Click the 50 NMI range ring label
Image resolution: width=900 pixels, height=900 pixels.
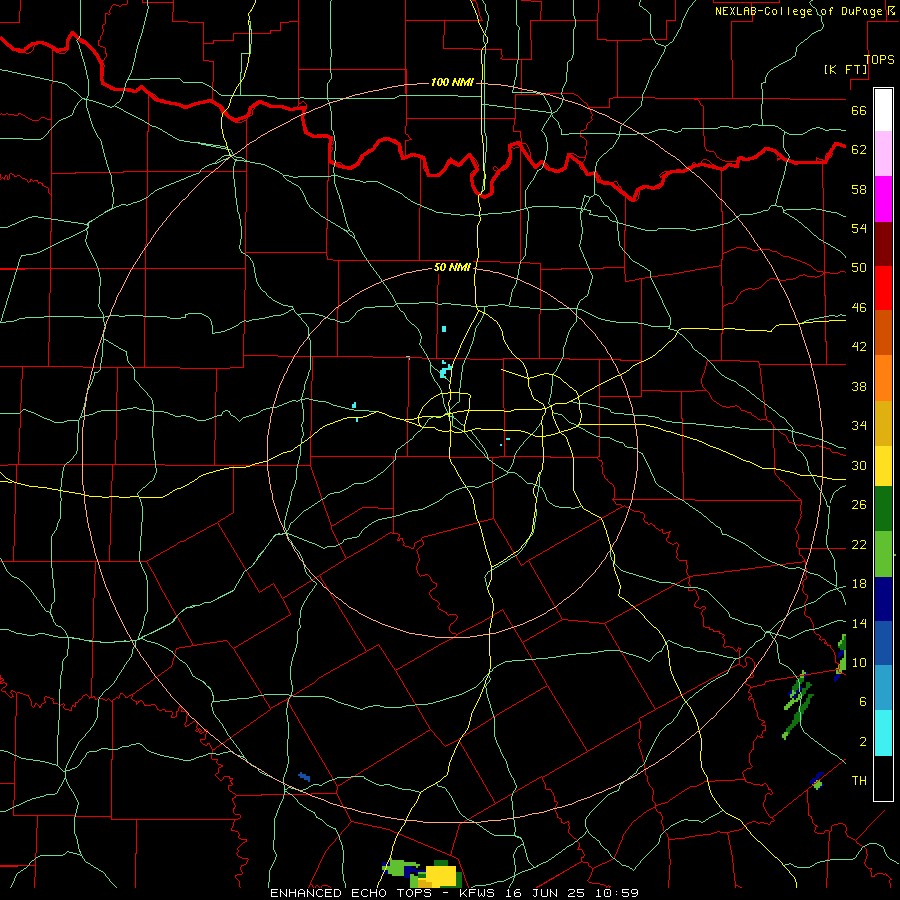point(452,267)
